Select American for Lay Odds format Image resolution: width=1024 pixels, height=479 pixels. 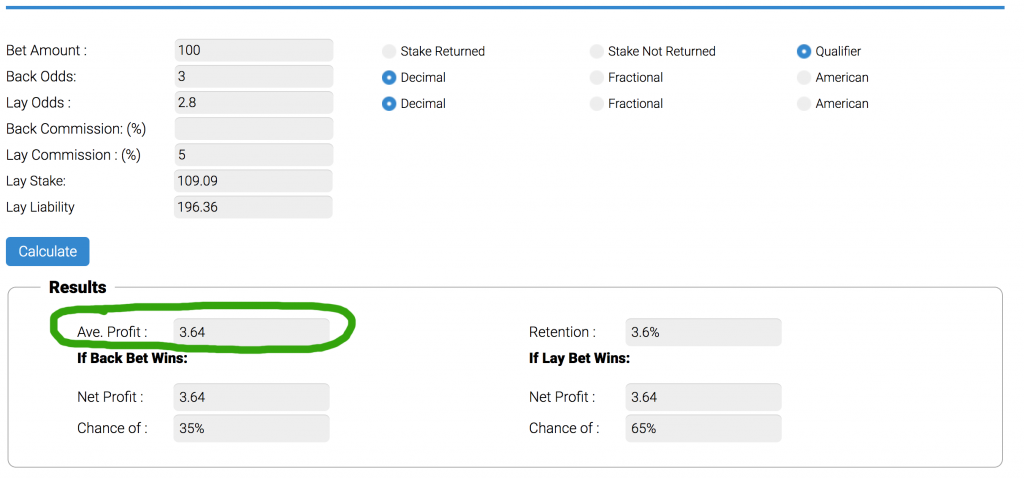point(804,104)
